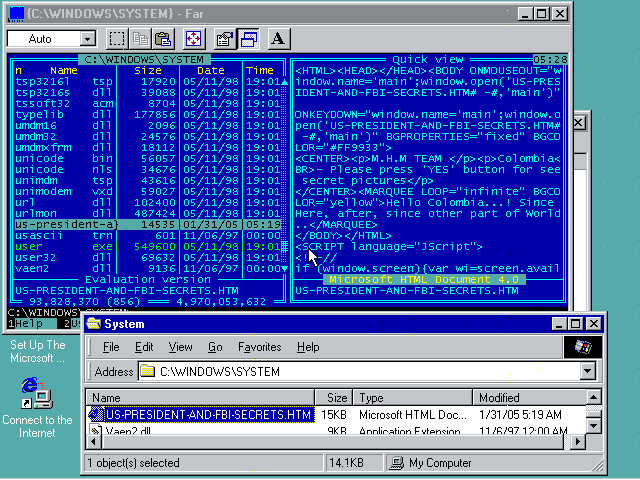Select usascii trn row in Far panel
This screenshot has height=480, width=640.
pyautogui.click(x=148, y=236)
